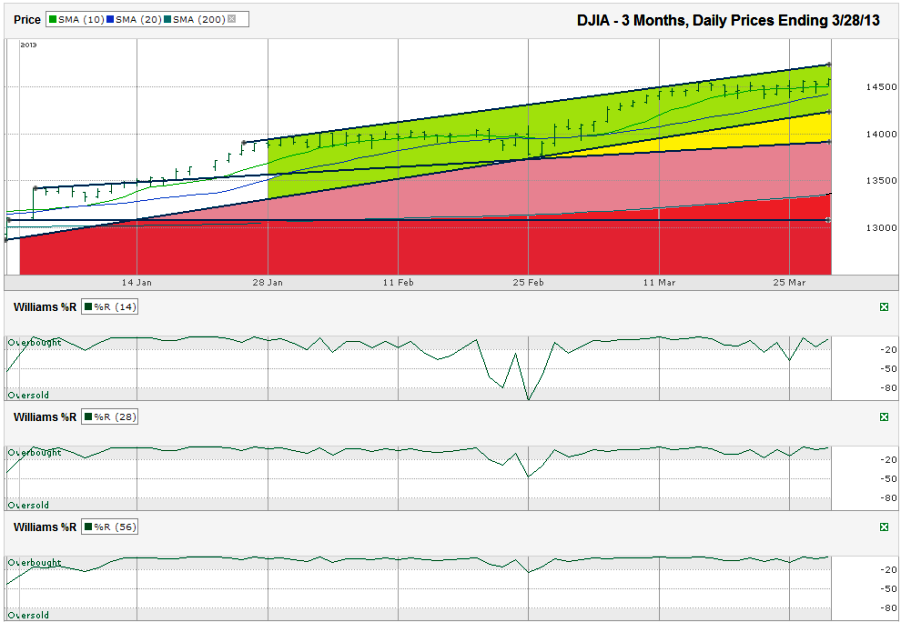Click the -50 axis value in %R (28) panel
The height and width of the screenshot is (622, 901).
[x=889, y=478]
